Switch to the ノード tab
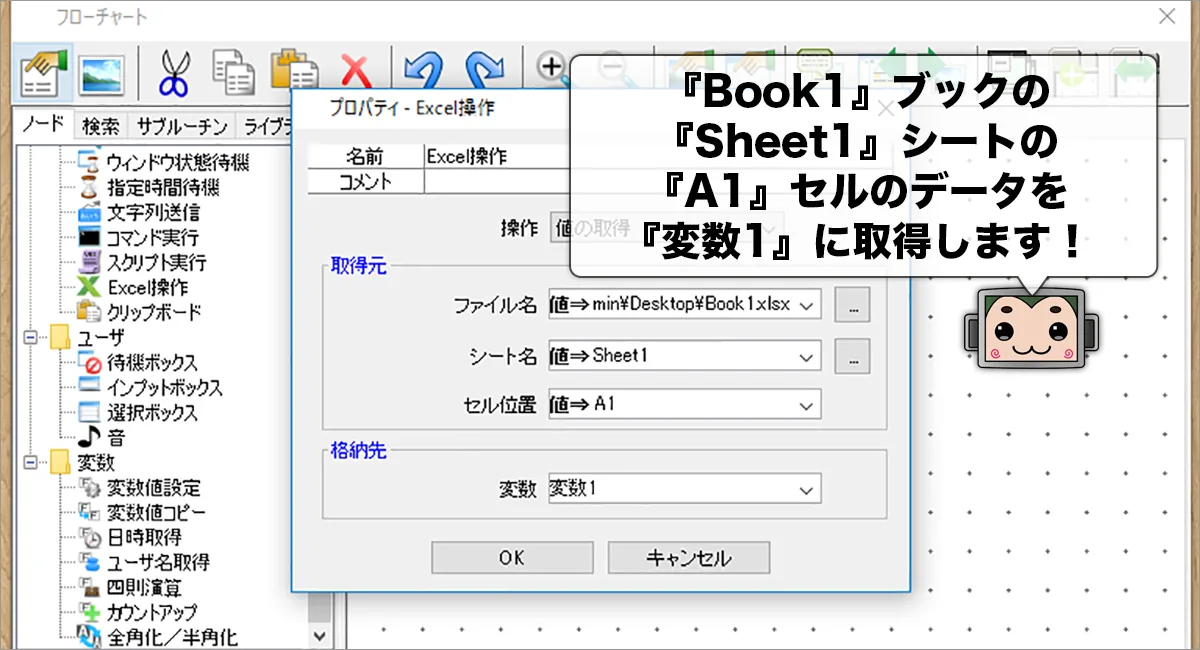The width and height of the screenshot is (1200, 650). (x=44, y=125)
